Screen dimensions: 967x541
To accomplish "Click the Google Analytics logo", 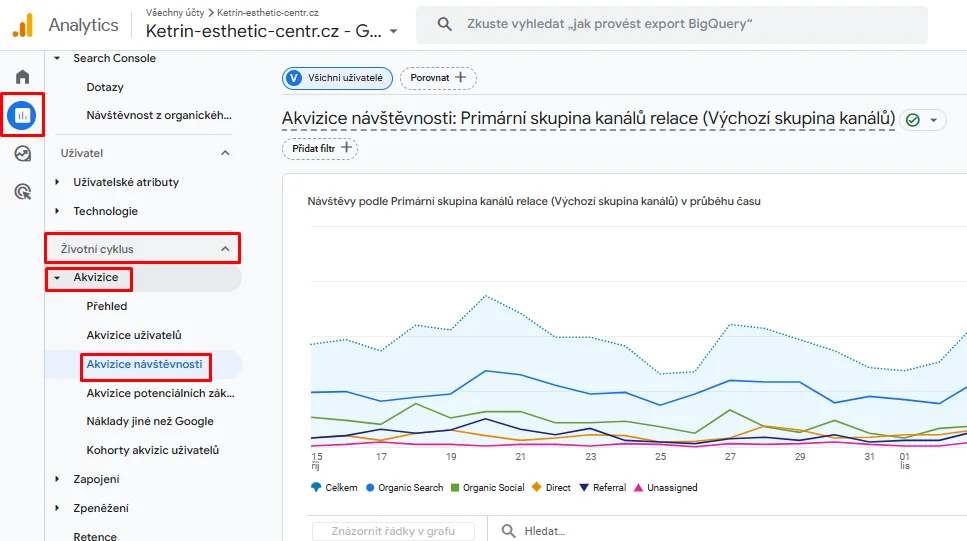I will [23, 26].
